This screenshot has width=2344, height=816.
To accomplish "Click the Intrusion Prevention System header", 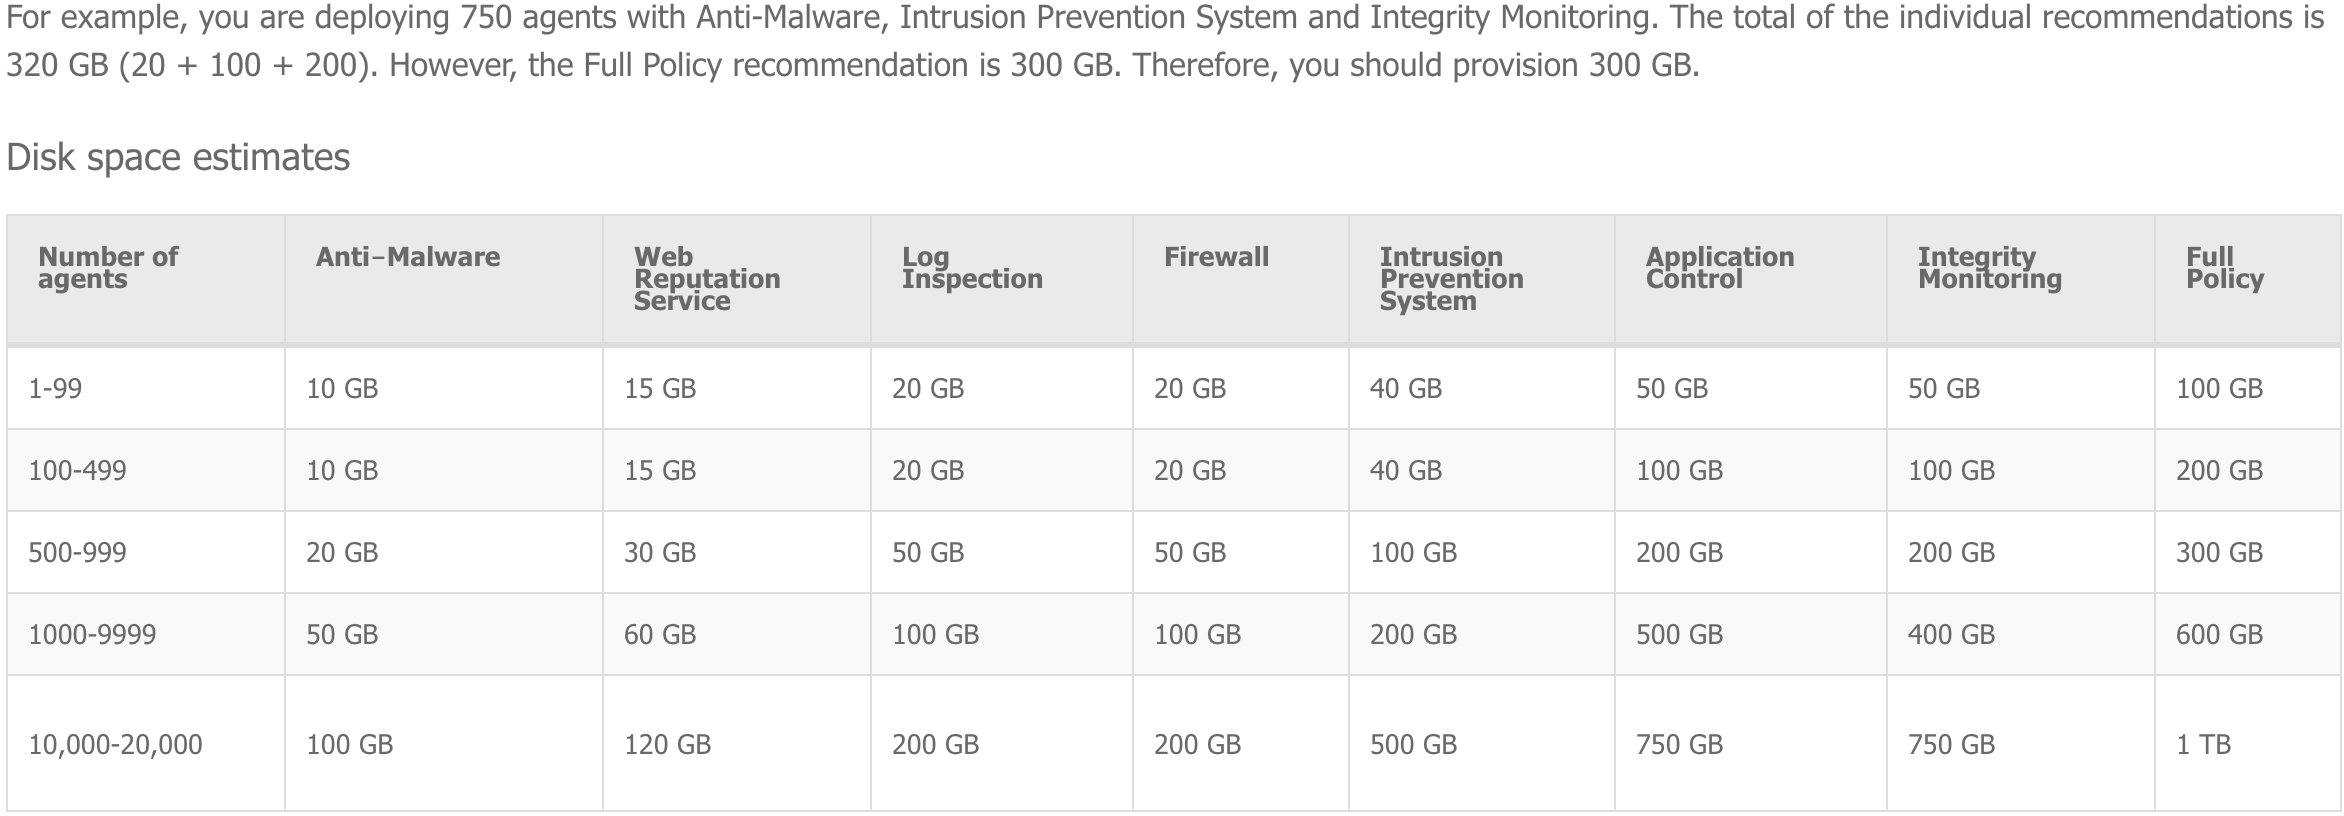I will click(1450, 279).
